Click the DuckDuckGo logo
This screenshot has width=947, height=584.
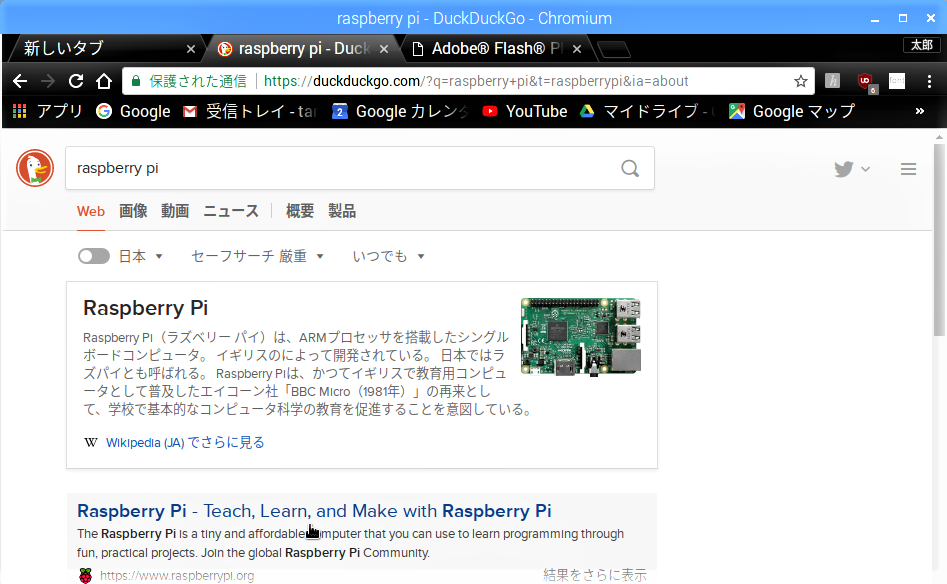35,168
